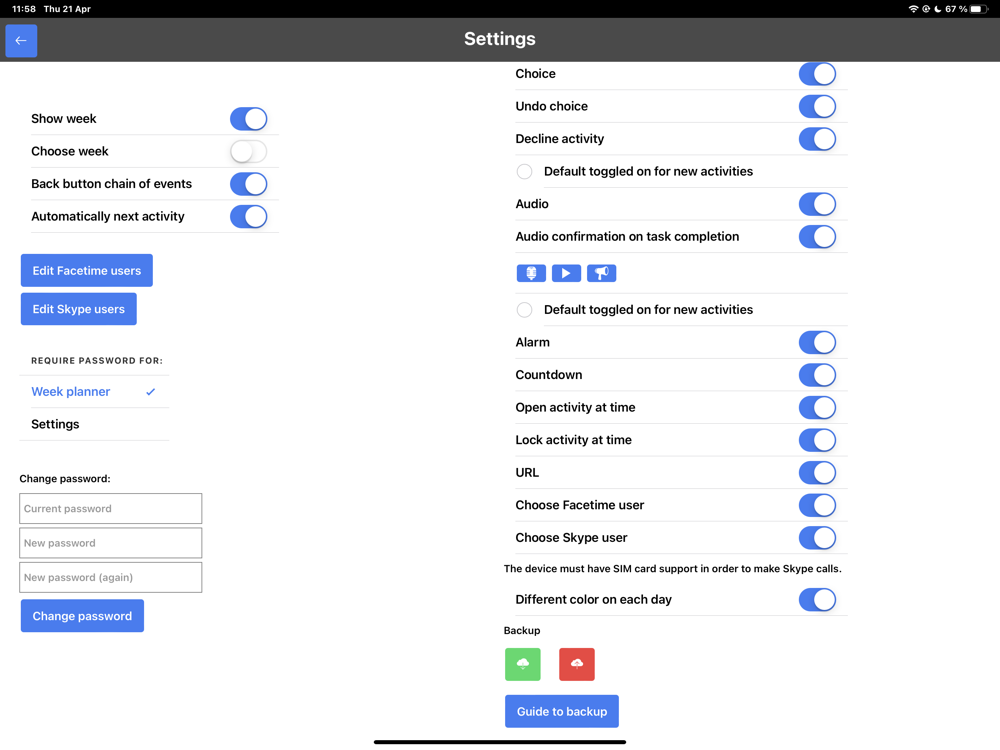Click the Change password button
The image size is (1000, 750).
tap(82, 616)
